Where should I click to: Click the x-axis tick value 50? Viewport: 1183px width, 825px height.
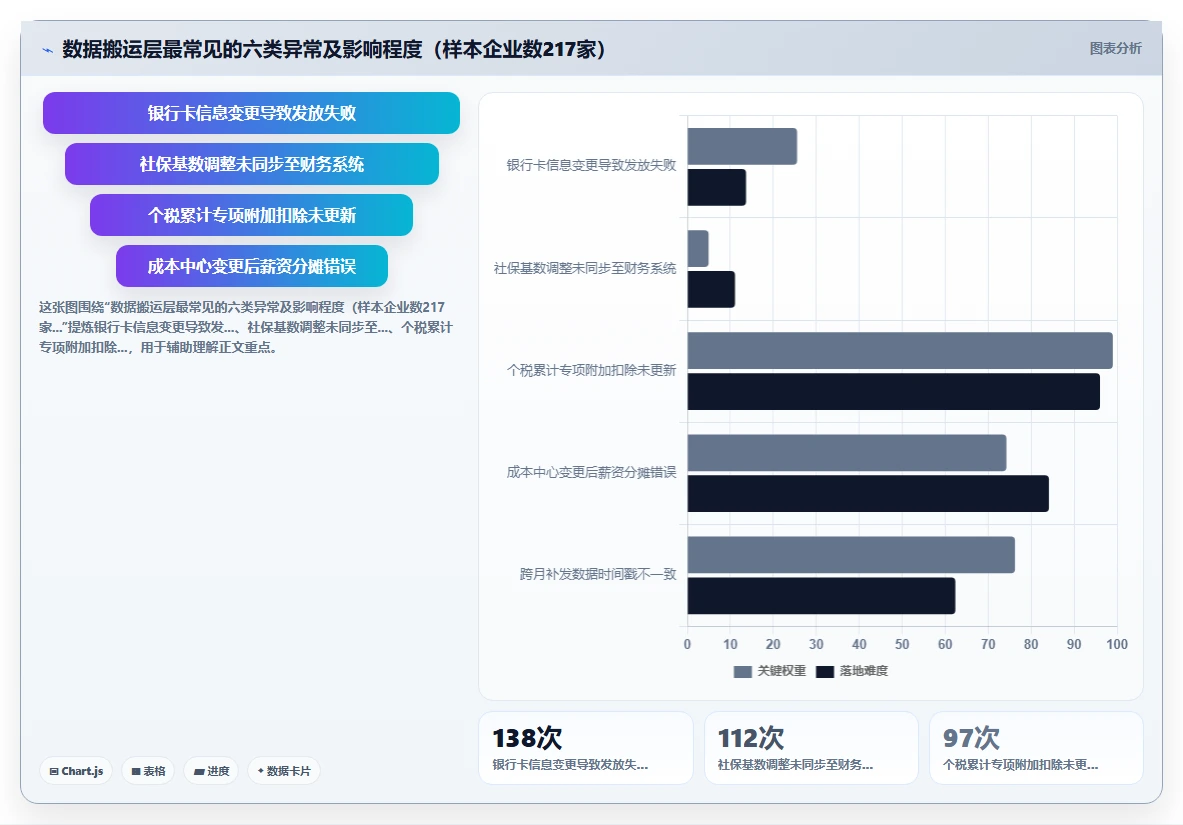pyautogui.click(x=902, y=644)
